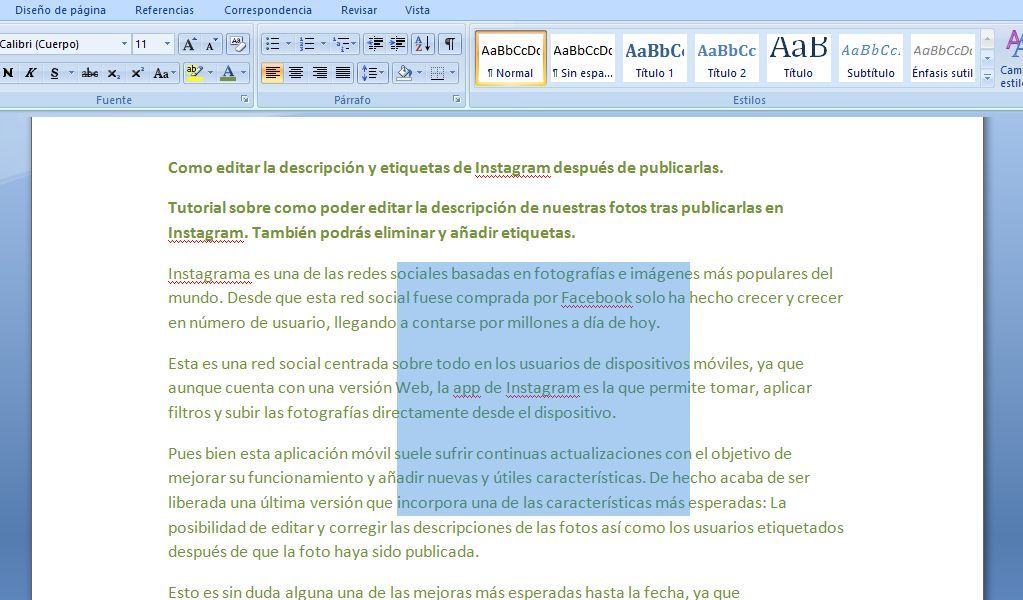The height and width of the screenshot is (600, 1023).
Task: Toggle bold (N) formatting
Action: 8,73
